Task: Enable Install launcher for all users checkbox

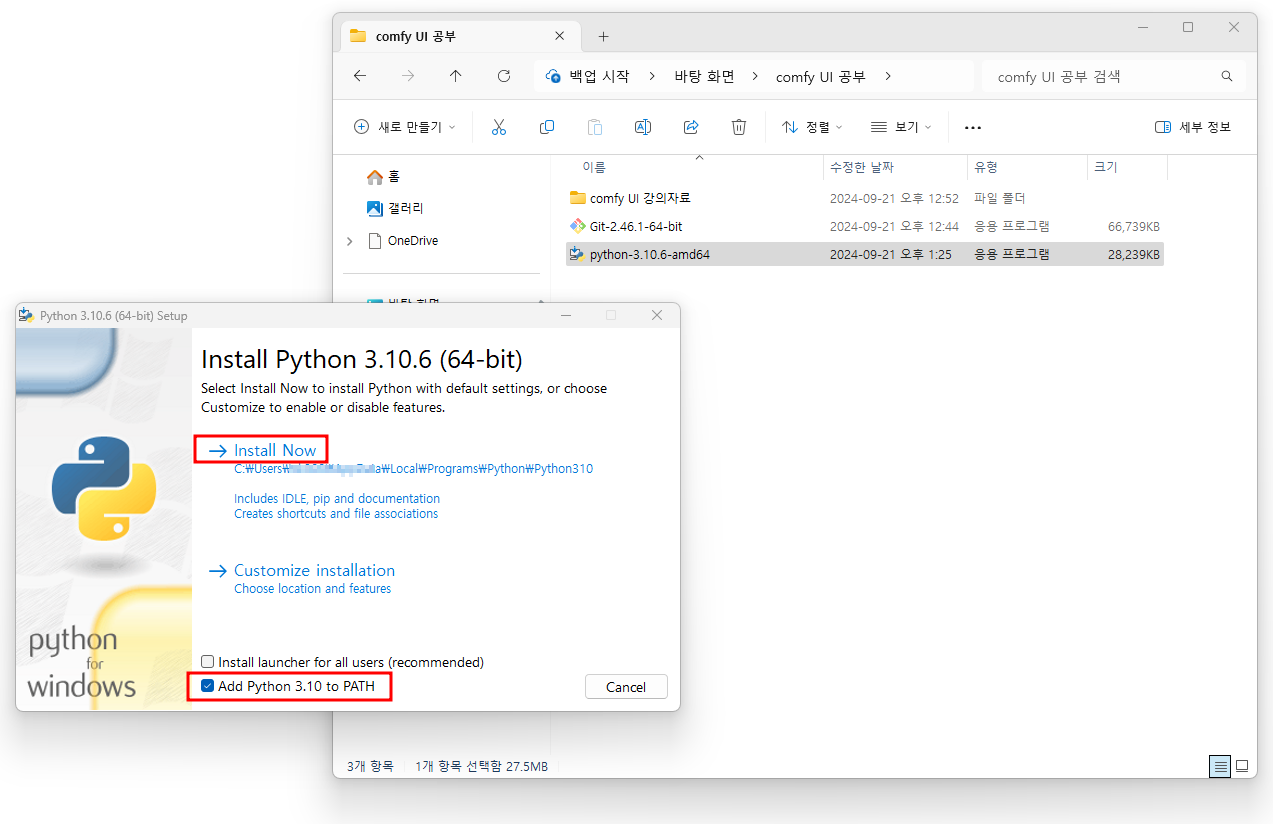Action: (207, 662)
